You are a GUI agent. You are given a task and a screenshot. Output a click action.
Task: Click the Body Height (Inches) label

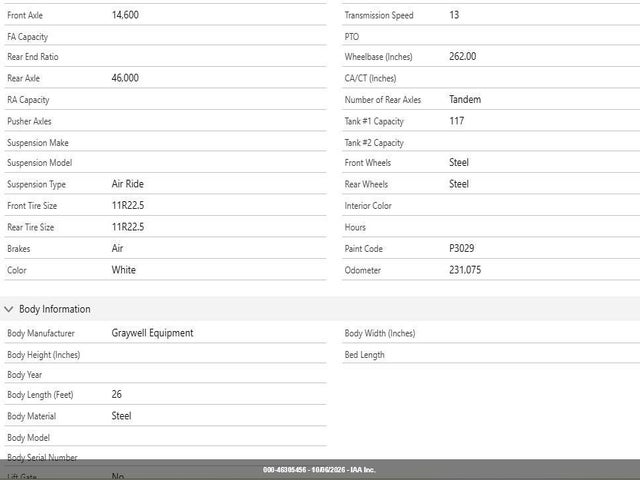click(44, 355)
